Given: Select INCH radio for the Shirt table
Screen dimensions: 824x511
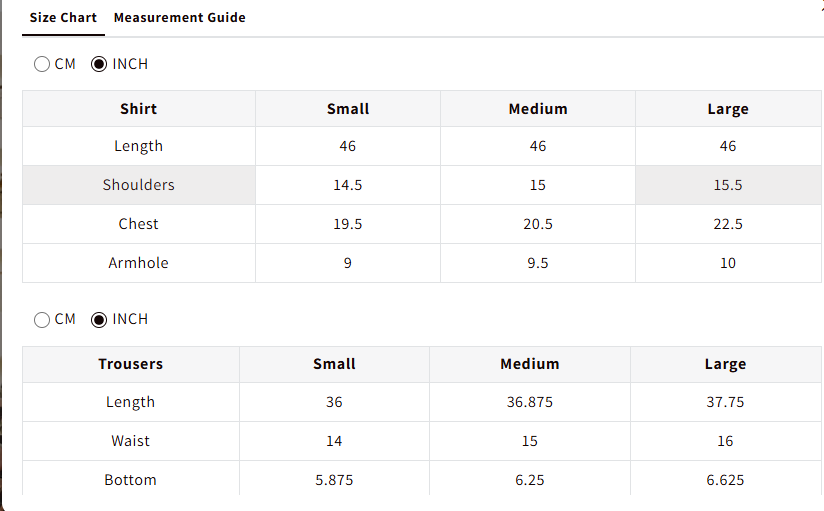Looking at the screenshot, I should 99,64.
